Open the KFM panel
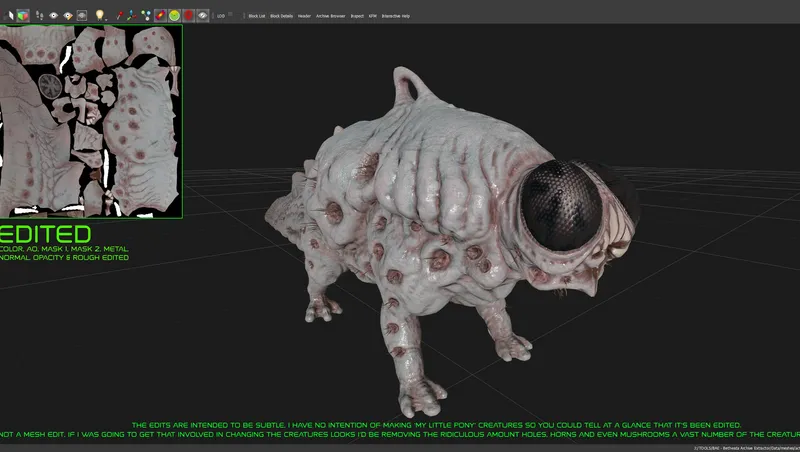Image resolution: width=800 pixels, height=452 pixels. (373, 16)
